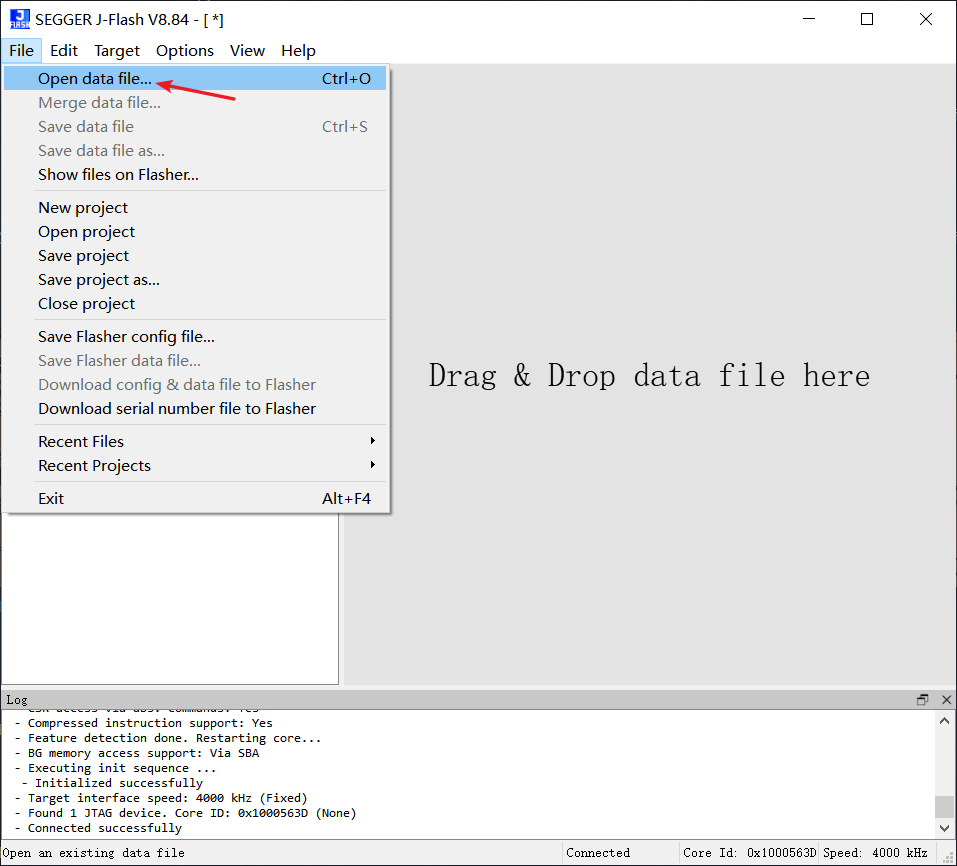This screenshot has width=957, height=866.
Task: Click 'BG memory access support' log line
Action: coord(137,753)
